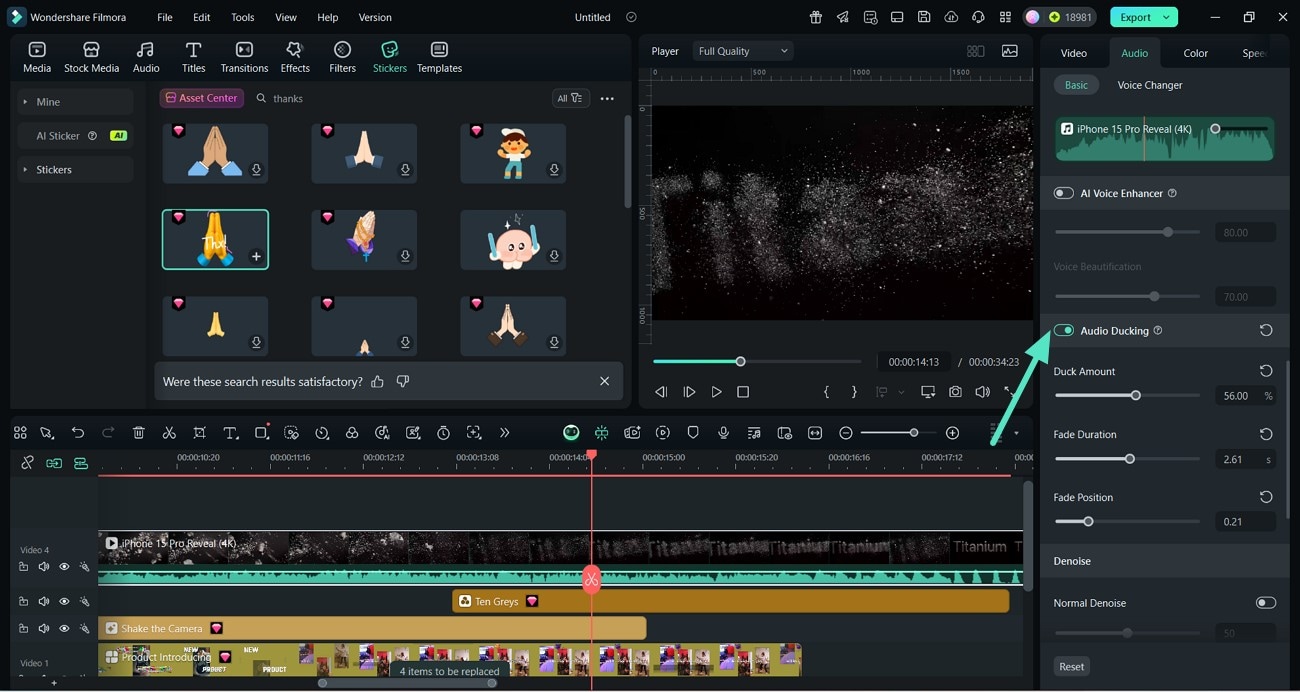
Task: Open the Tools menu
Action: (243, 17)
